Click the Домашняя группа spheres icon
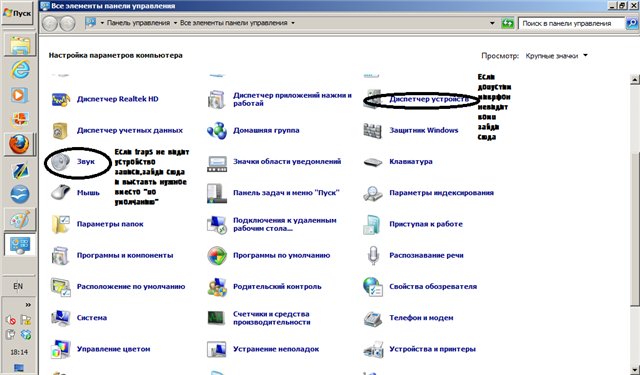 point(217,131)
